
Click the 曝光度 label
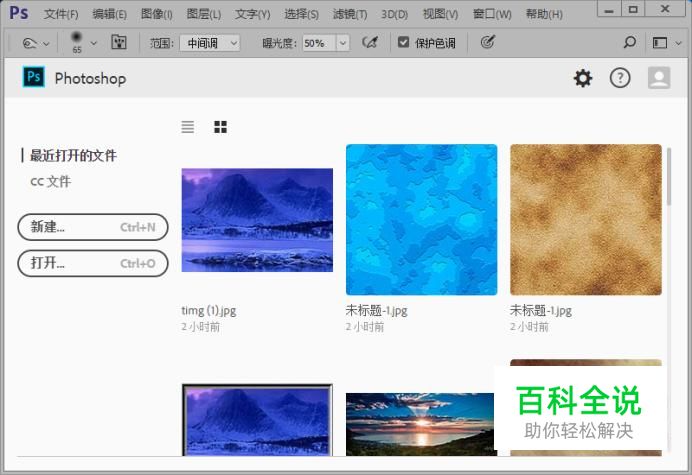click(x=278, y=43)
